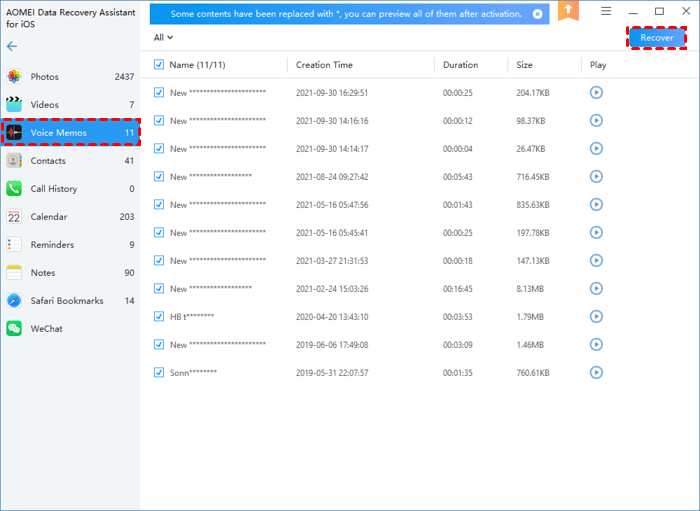Open Safari Bookmarks category
700x511 pixels.
(66, 300)
